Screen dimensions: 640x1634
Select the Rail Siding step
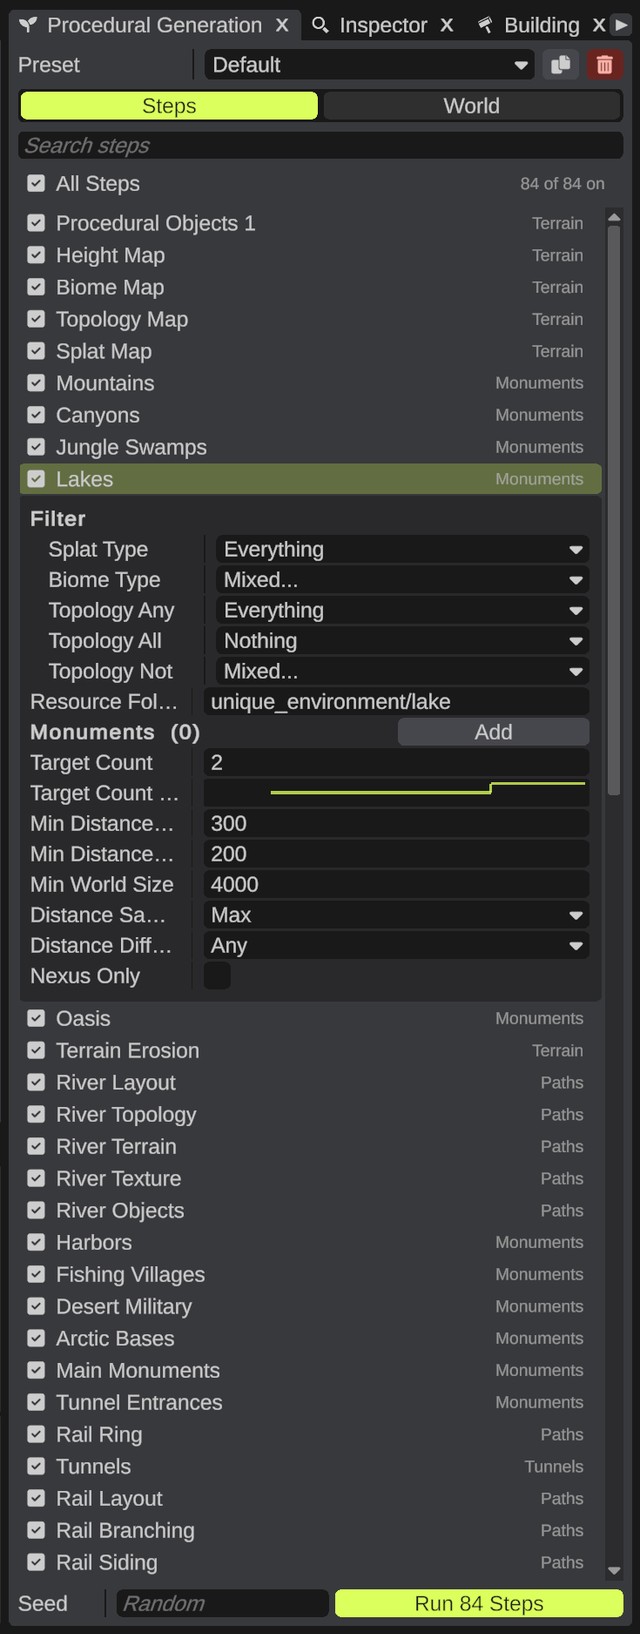(x=310, y=1562)
